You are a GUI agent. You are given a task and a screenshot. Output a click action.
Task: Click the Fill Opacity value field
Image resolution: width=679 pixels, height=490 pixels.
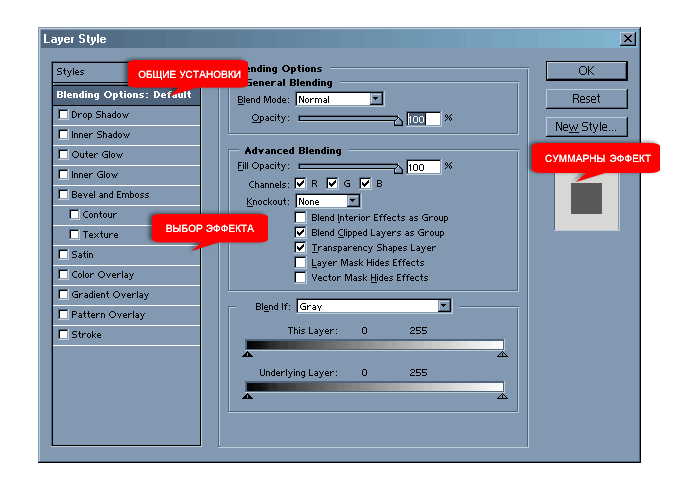(423, 166)
